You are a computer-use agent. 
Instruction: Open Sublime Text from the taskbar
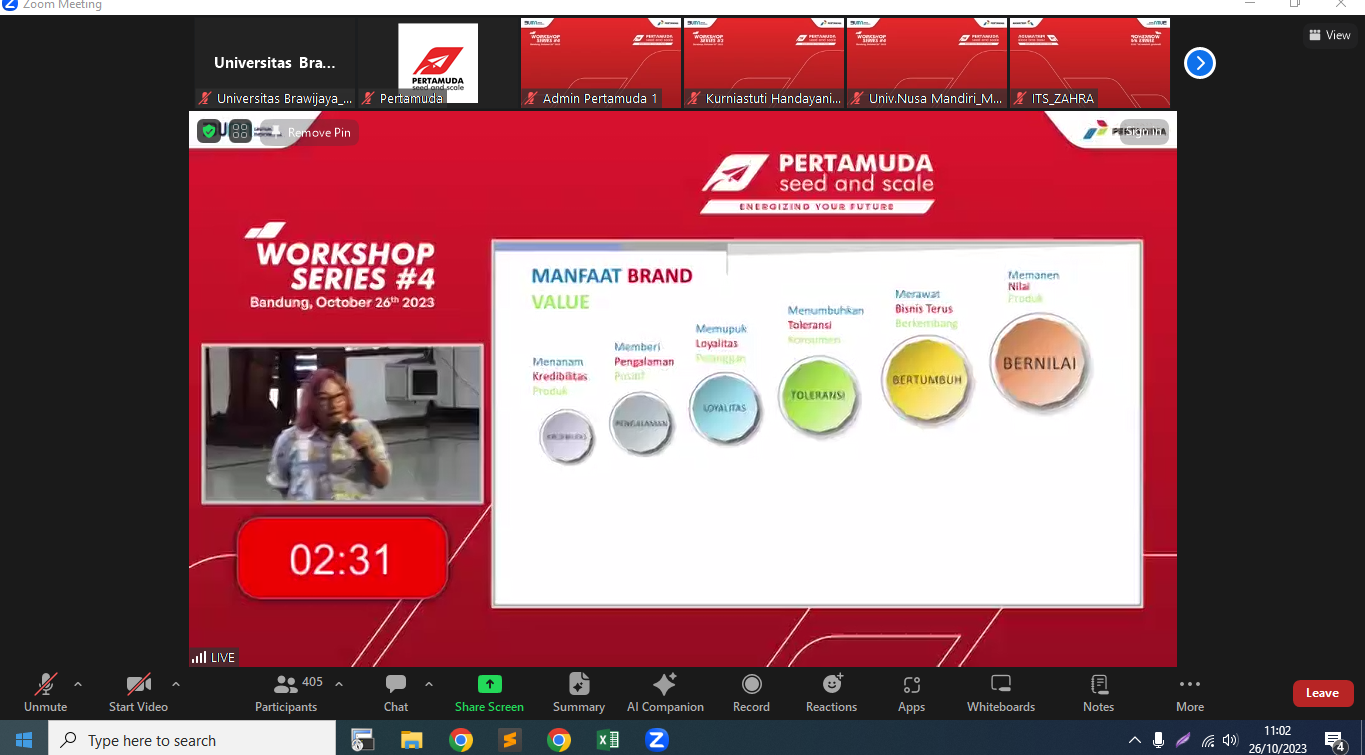(x=510, y=740)
